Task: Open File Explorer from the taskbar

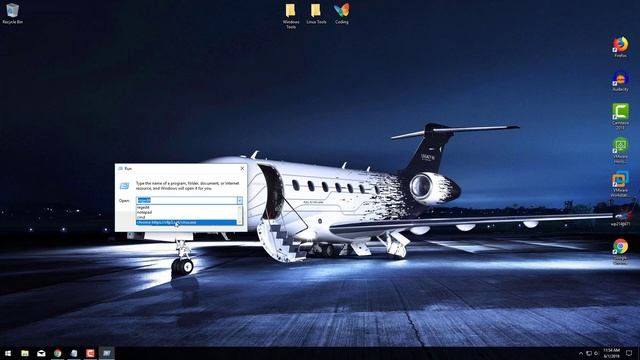Action: 25,353
